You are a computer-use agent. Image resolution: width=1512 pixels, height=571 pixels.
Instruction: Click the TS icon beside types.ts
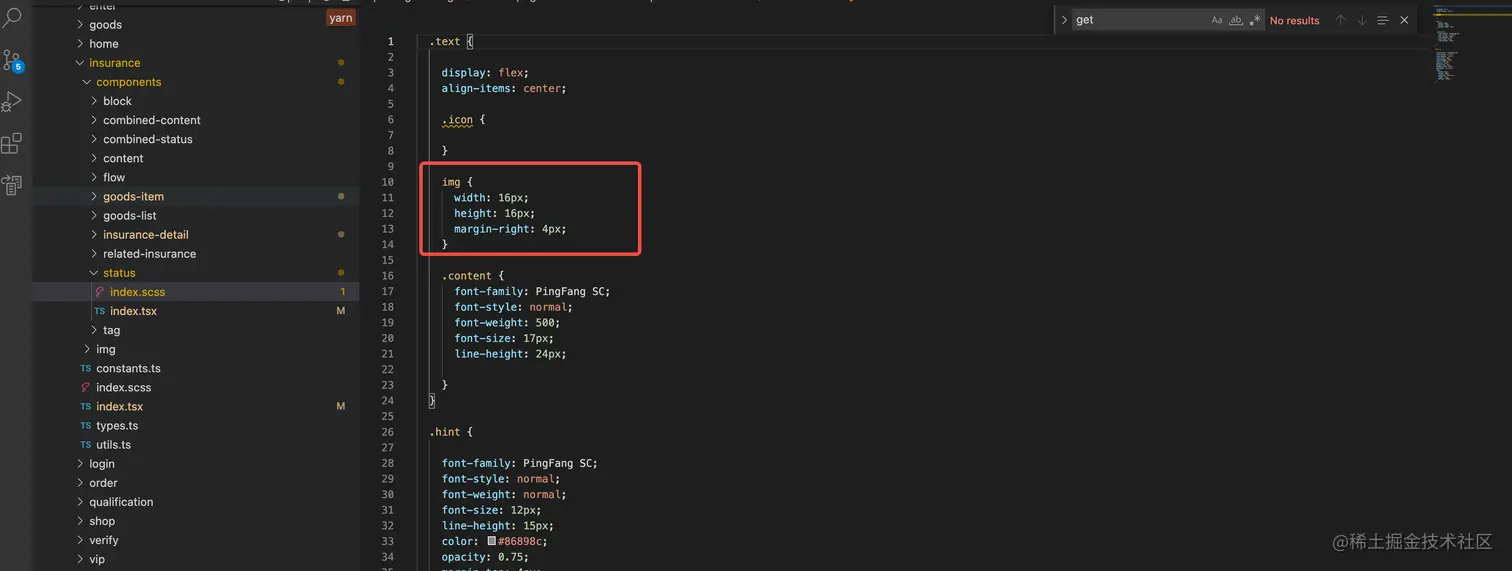point(86,426)
